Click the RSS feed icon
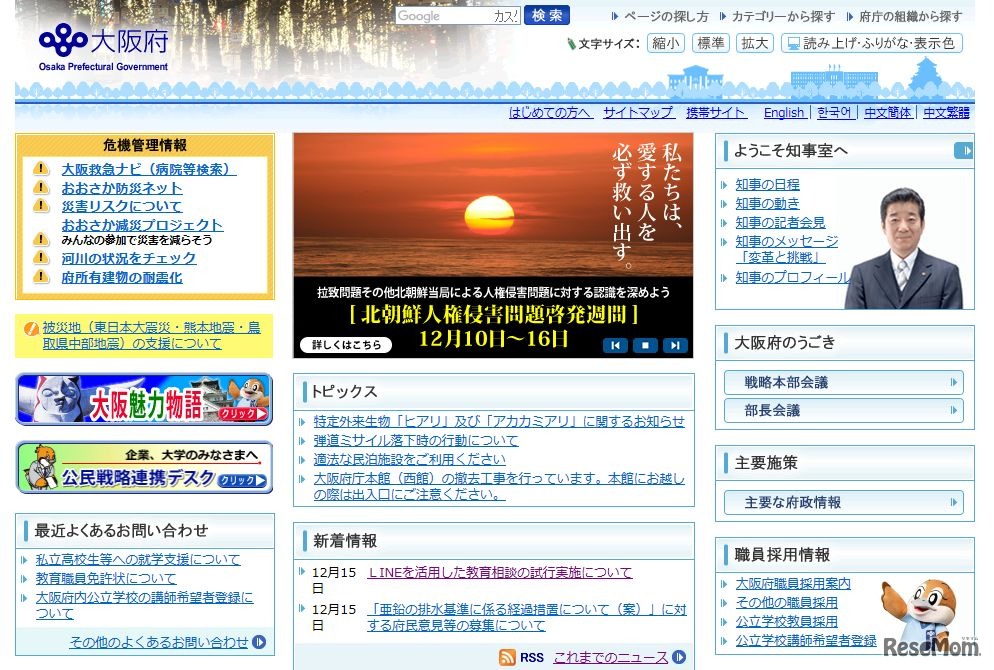 pyautogui.click(x=507, y=657)
